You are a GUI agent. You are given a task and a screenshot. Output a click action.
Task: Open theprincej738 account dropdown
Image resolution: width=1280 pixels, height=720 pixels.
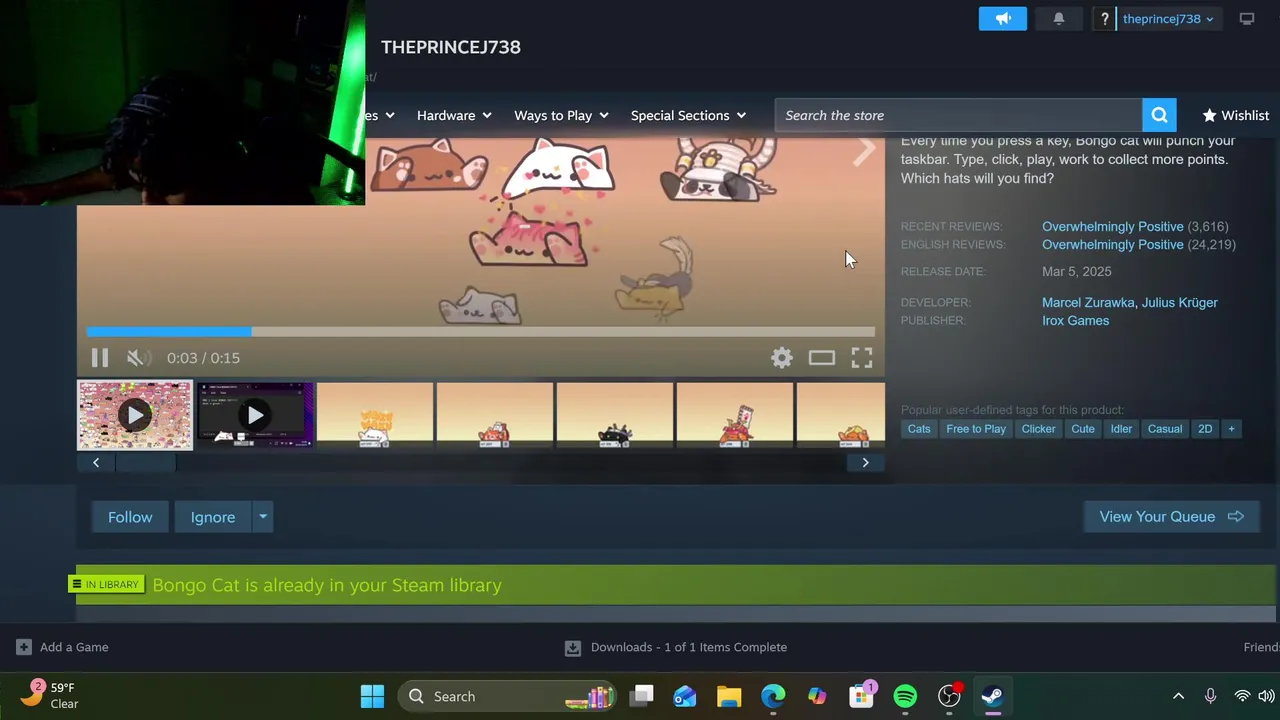[1168, 19]
